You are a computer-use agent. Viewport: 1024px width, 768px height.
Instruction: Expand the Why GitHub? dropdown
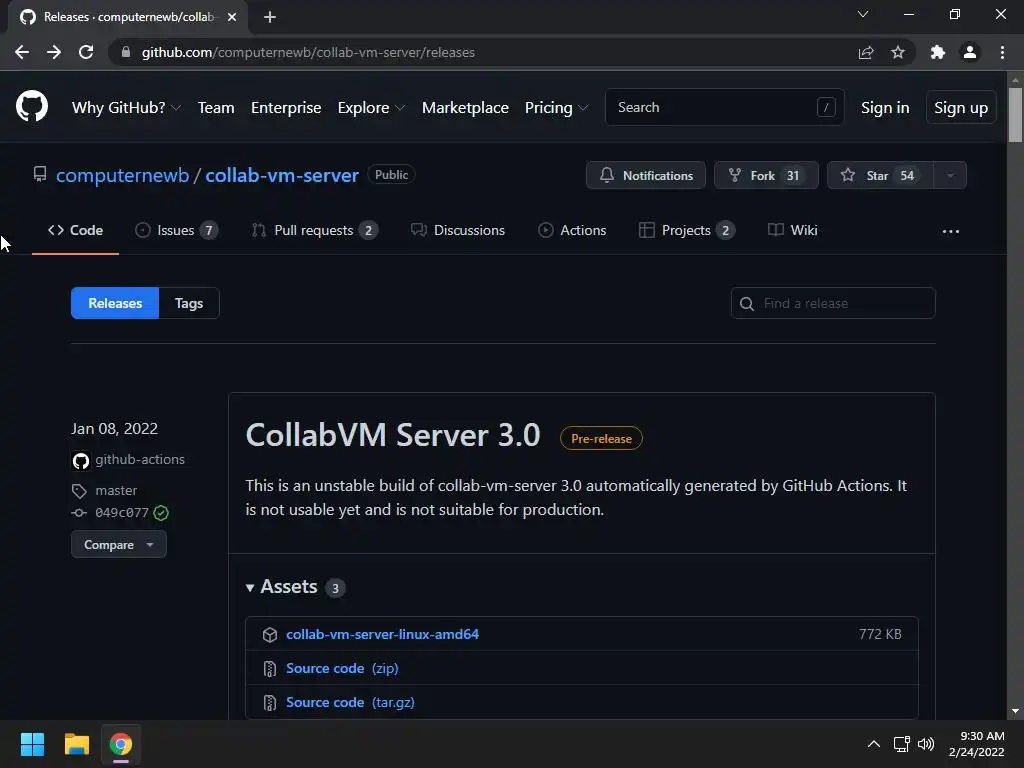click(126, 108)
